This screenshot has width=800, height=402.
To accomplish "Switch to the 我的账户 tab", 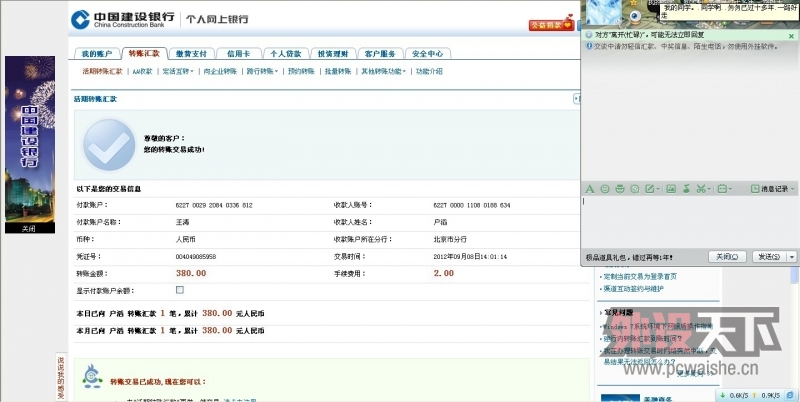I will (97, 53).
